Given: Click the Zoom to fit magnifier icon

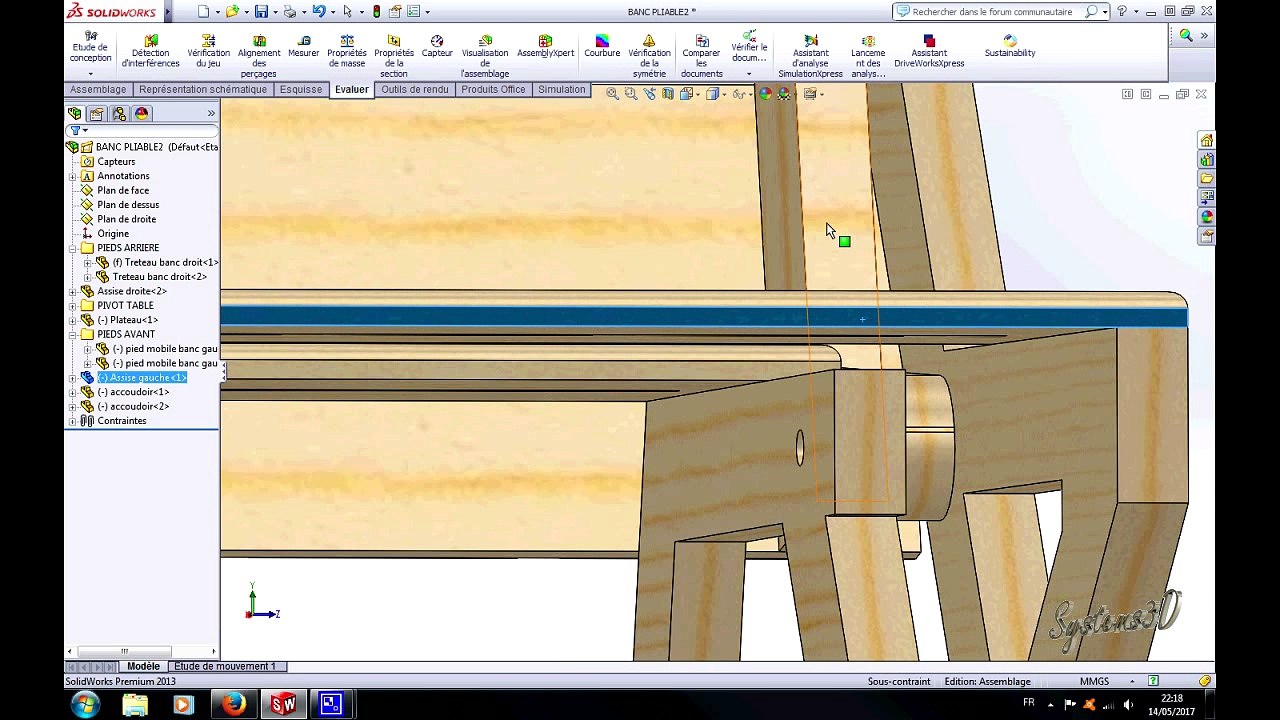Looking at the screenshot, I should [x=612, y=94].
